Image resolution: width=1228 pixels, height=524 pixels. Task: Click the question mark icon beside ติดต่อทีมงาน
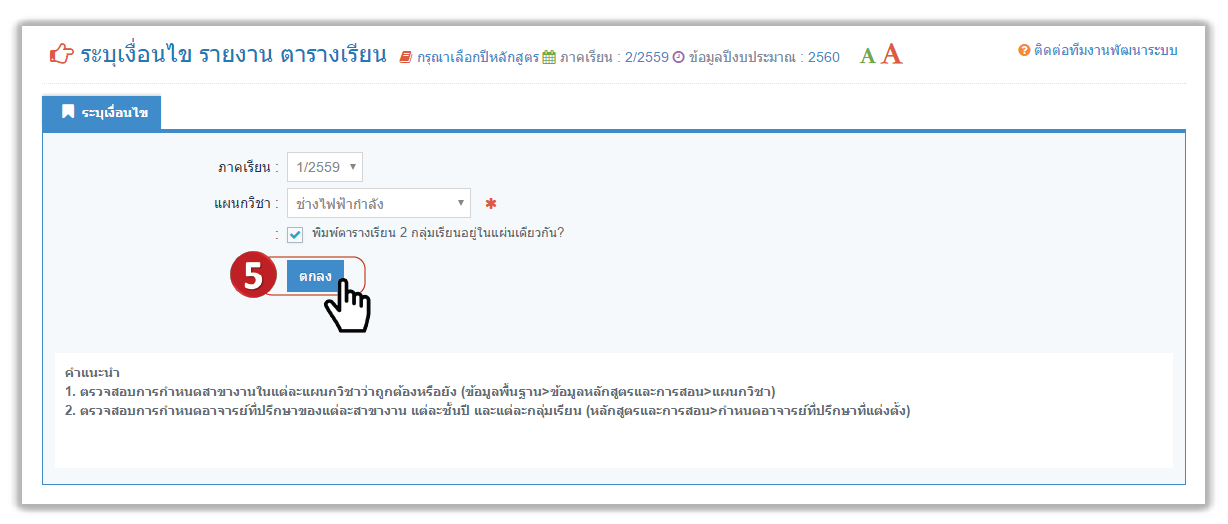click(x=1024, y=50)
